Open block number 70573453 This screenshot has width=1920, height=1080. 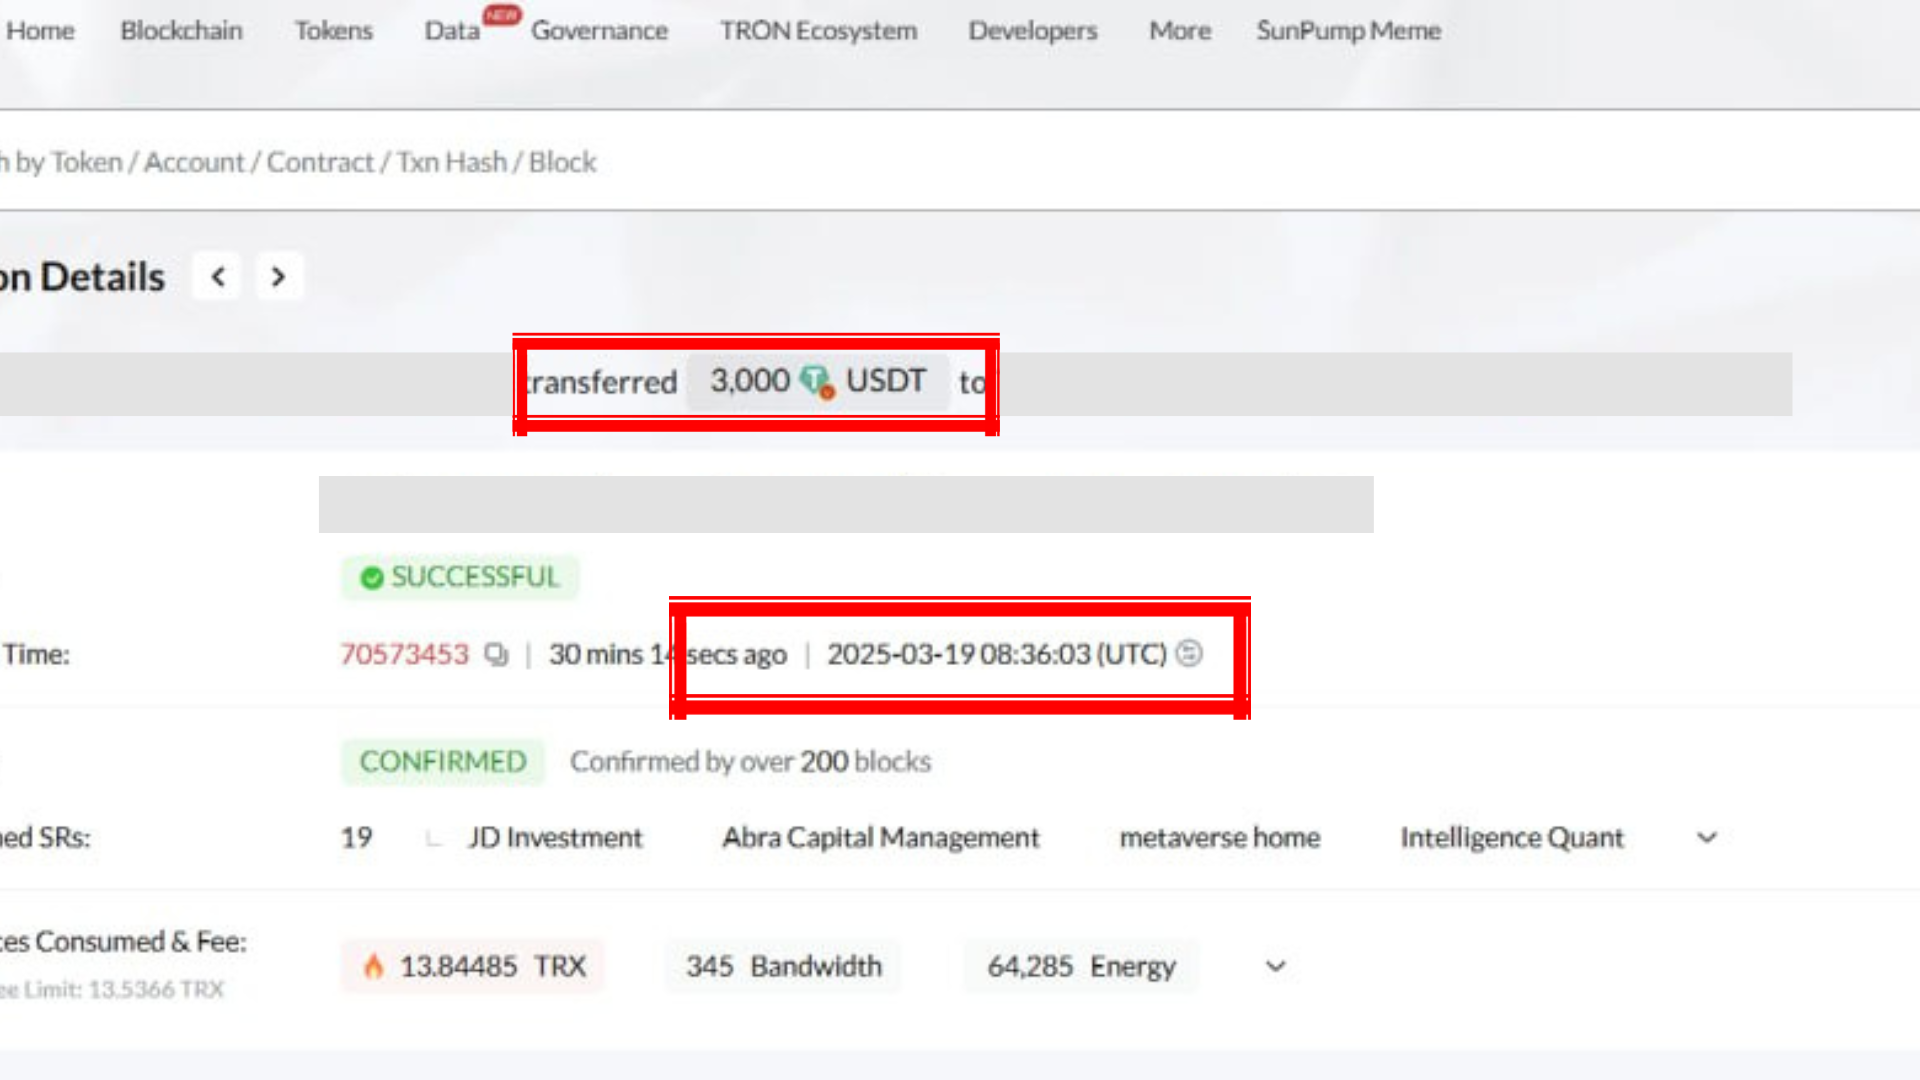404,654
